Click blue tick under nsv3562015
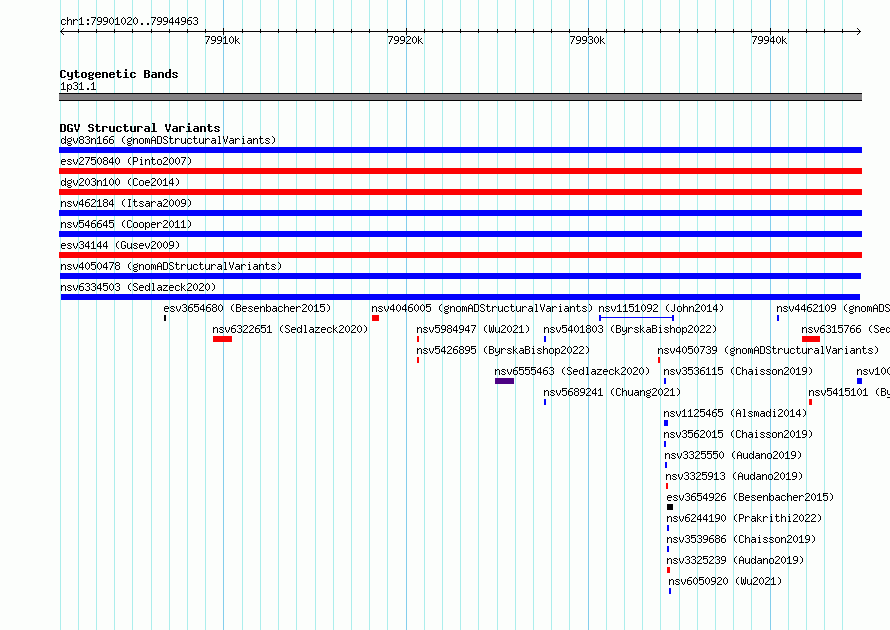The height and width of the screenshot is (630, 890). [665, 444]
